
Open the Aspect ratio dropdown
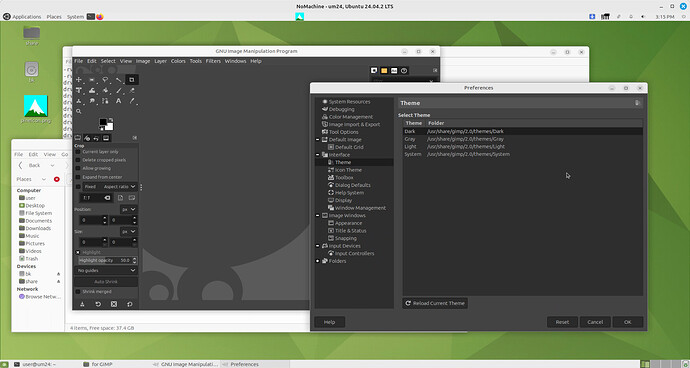tap(119, 187)
